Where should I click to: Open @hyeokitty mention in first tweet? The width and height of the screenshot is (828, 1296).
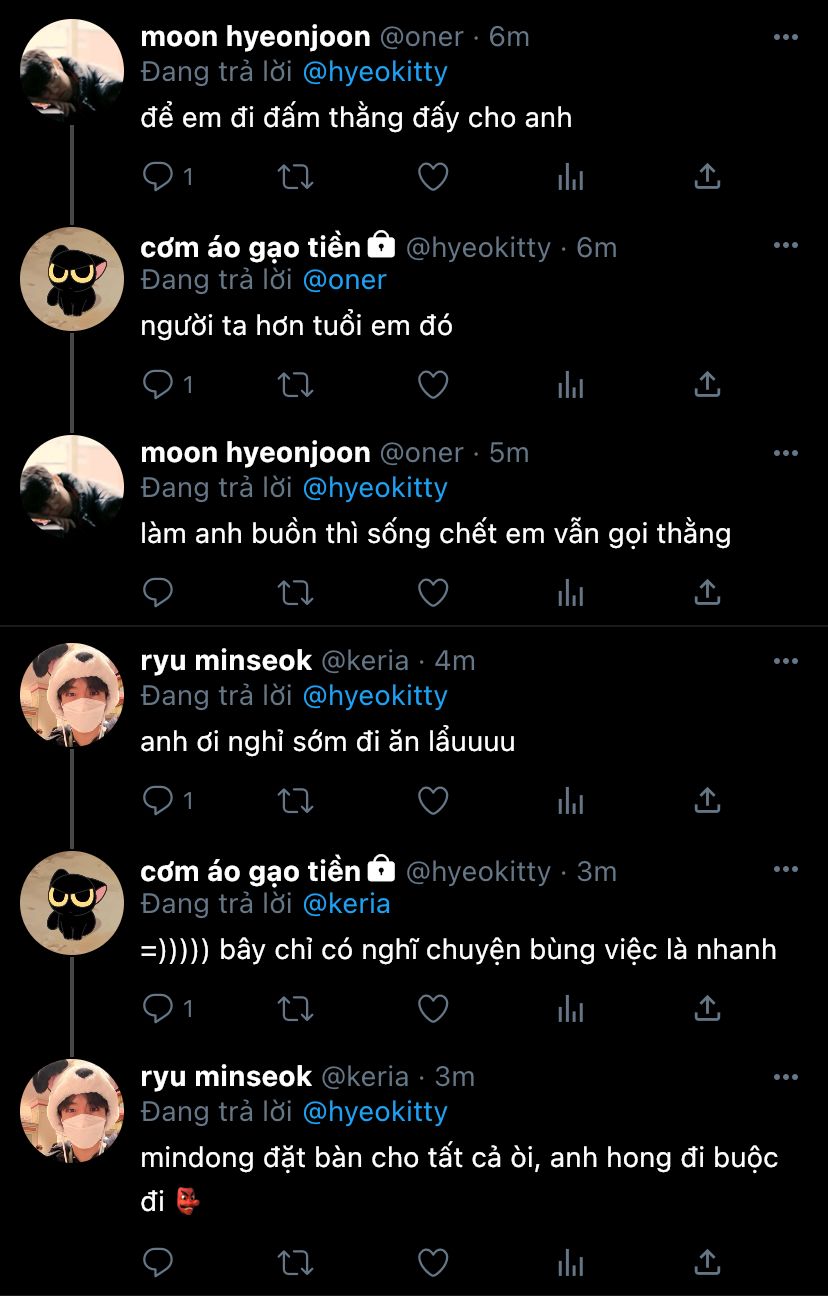tap(374, 72)
